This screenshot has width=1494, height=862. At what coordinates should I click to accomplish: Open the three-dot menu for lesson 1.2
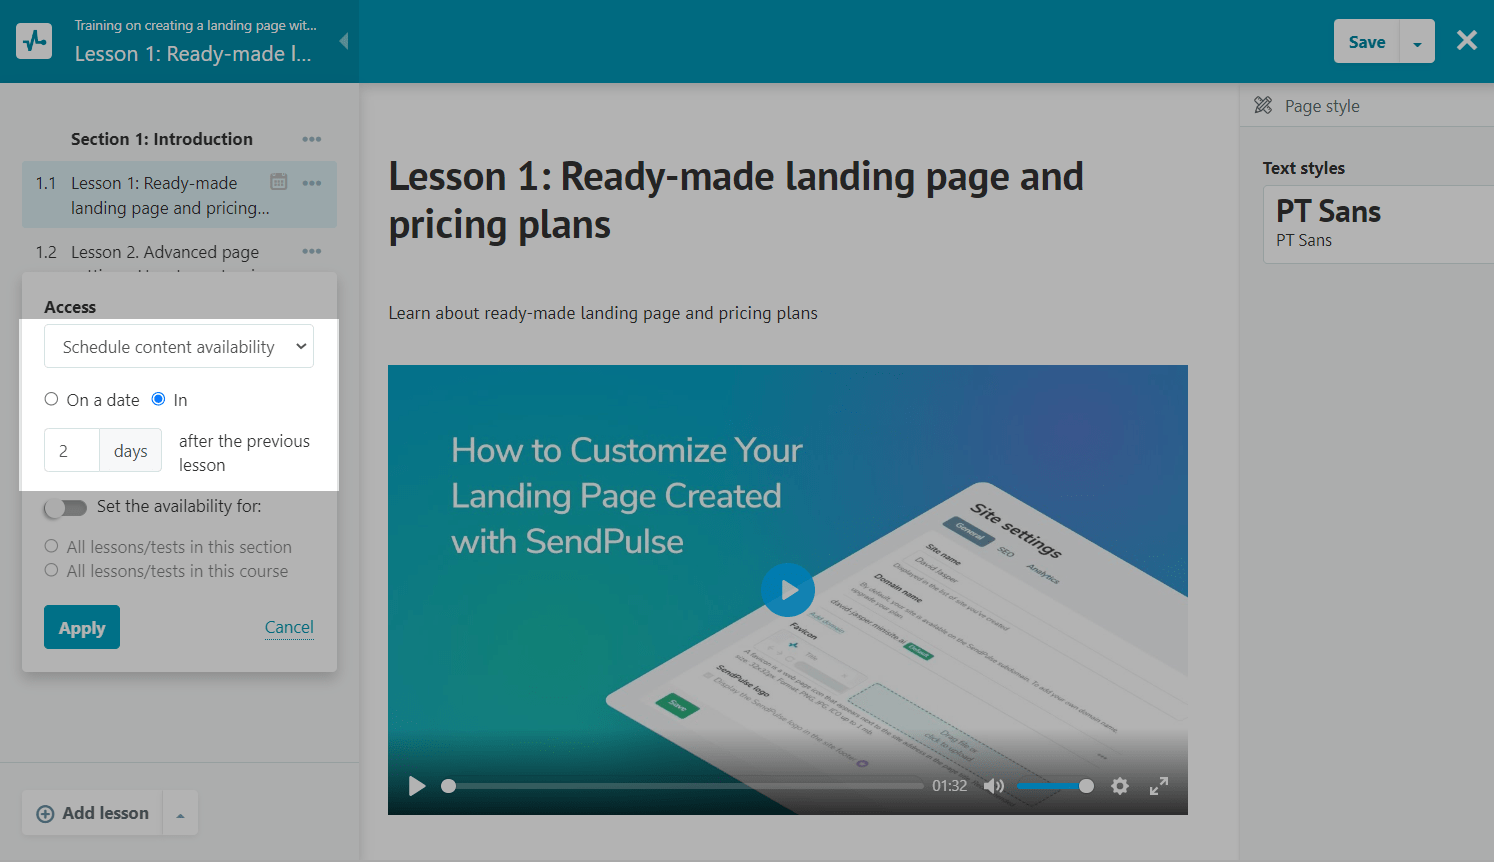312,251
